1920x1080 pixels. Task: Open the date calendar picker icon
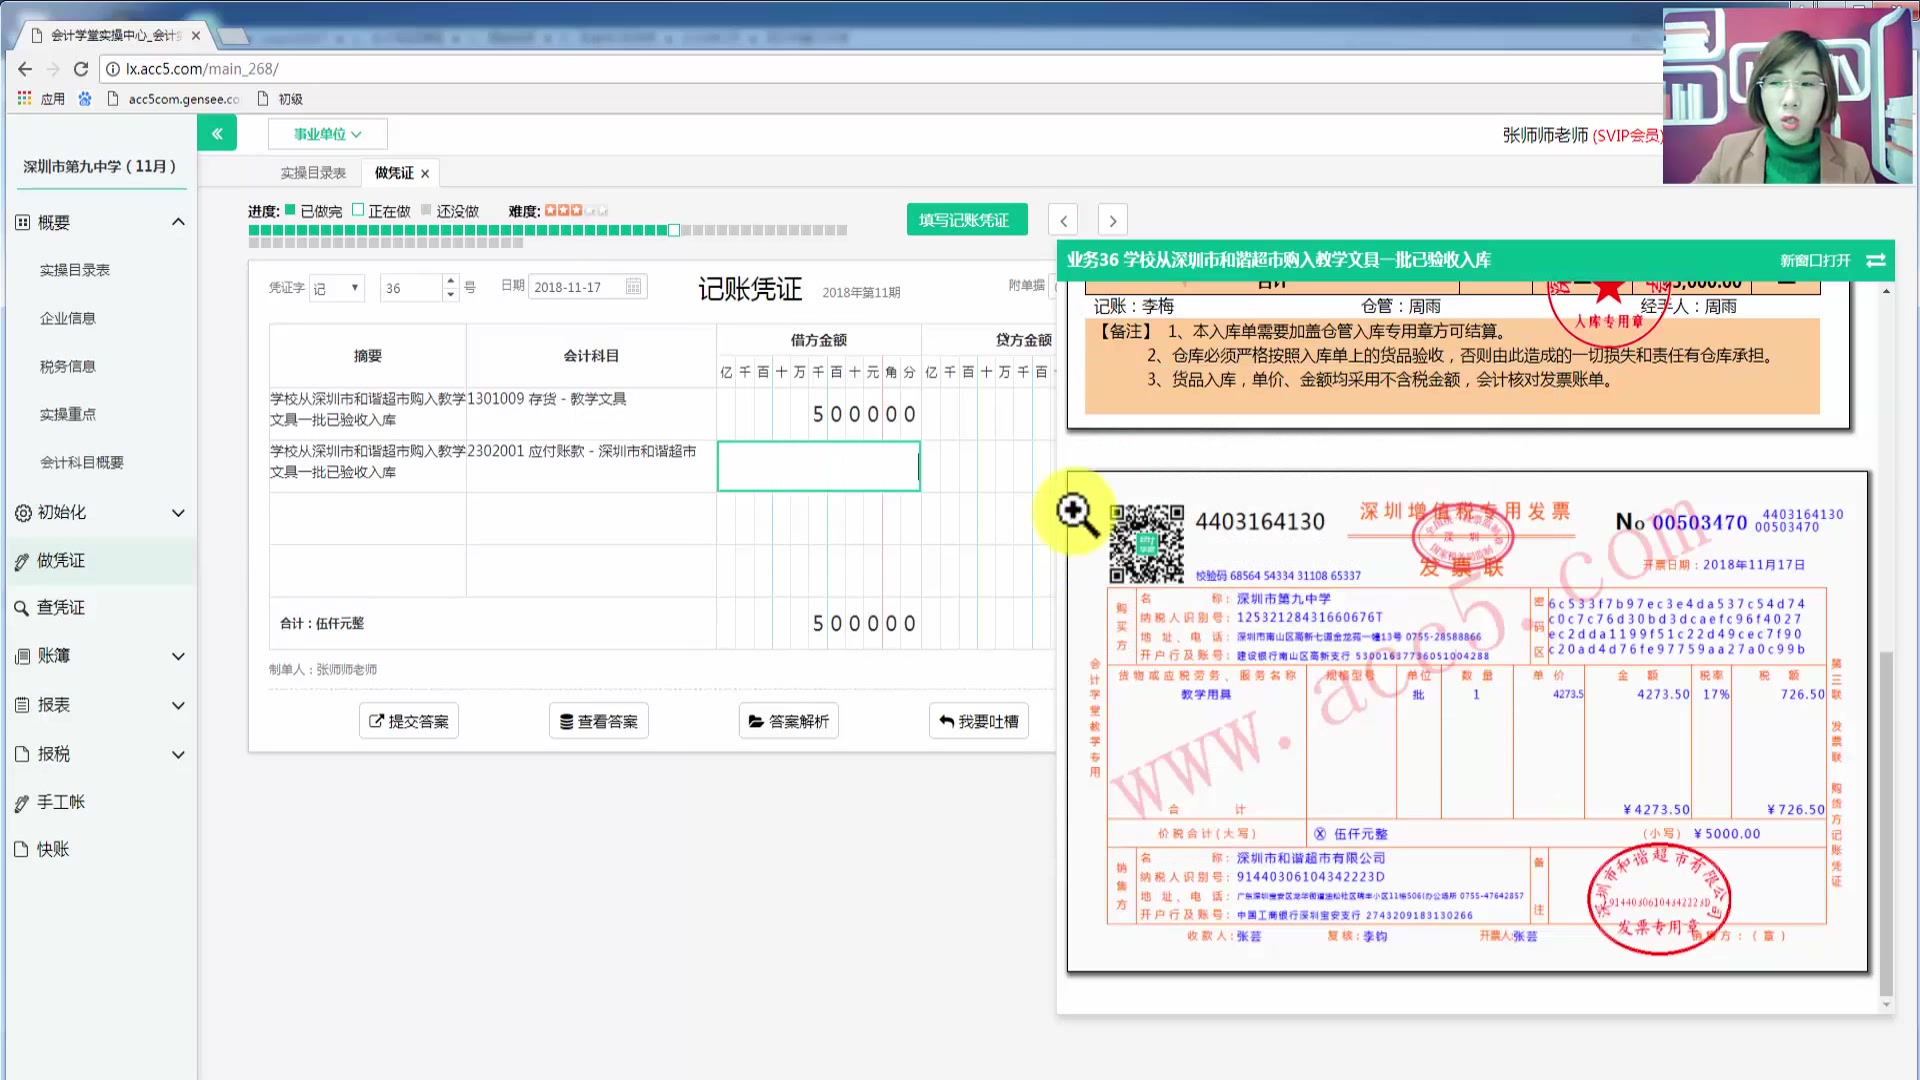click(633, 287)
